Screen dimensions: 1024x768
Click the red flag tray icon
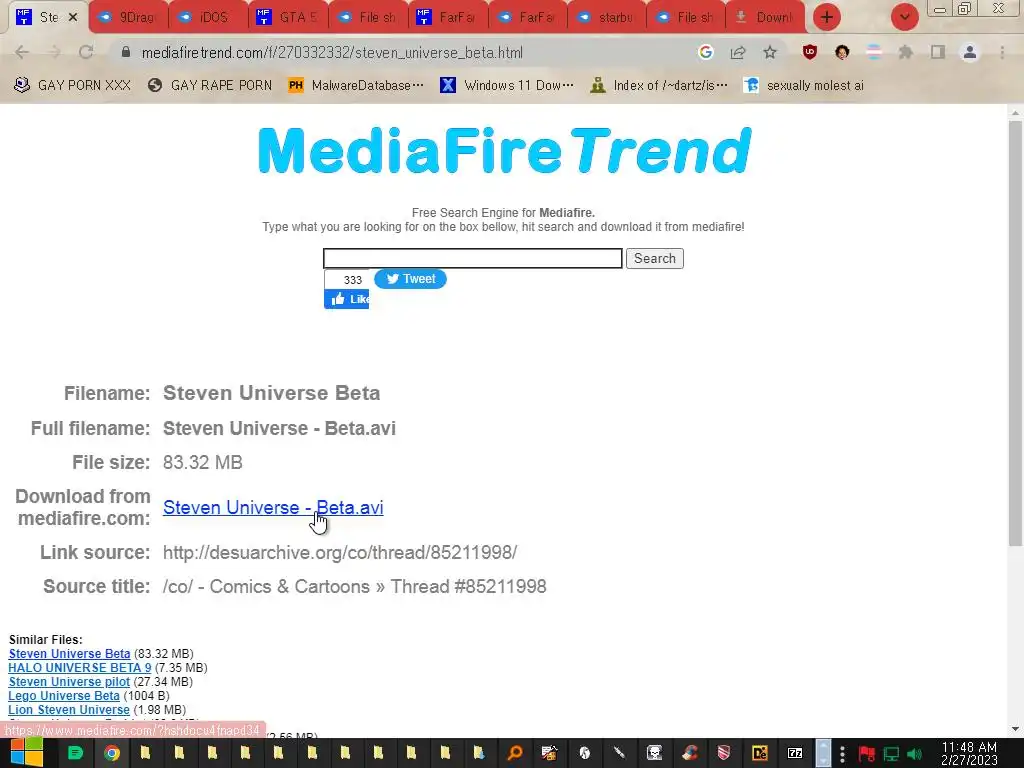[867, 754]
